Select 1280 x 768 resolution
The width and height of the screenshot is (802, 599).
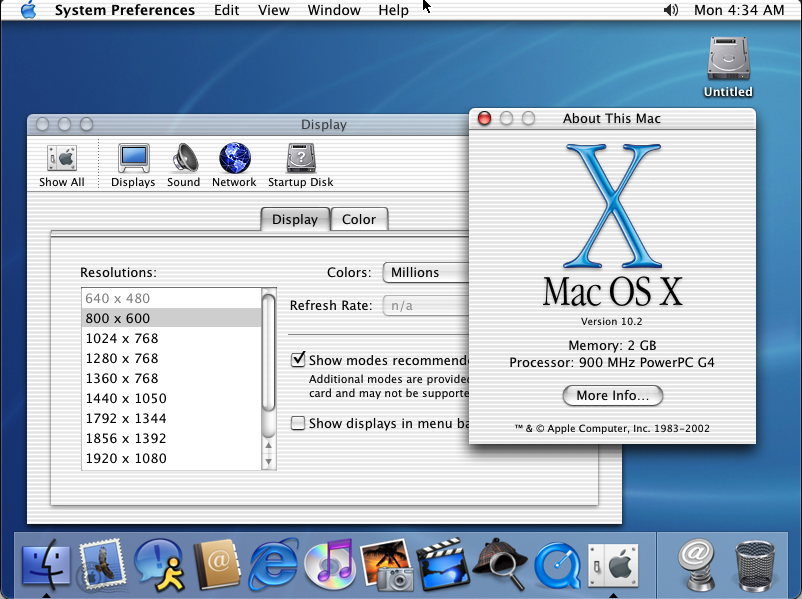tap(171, 358)
